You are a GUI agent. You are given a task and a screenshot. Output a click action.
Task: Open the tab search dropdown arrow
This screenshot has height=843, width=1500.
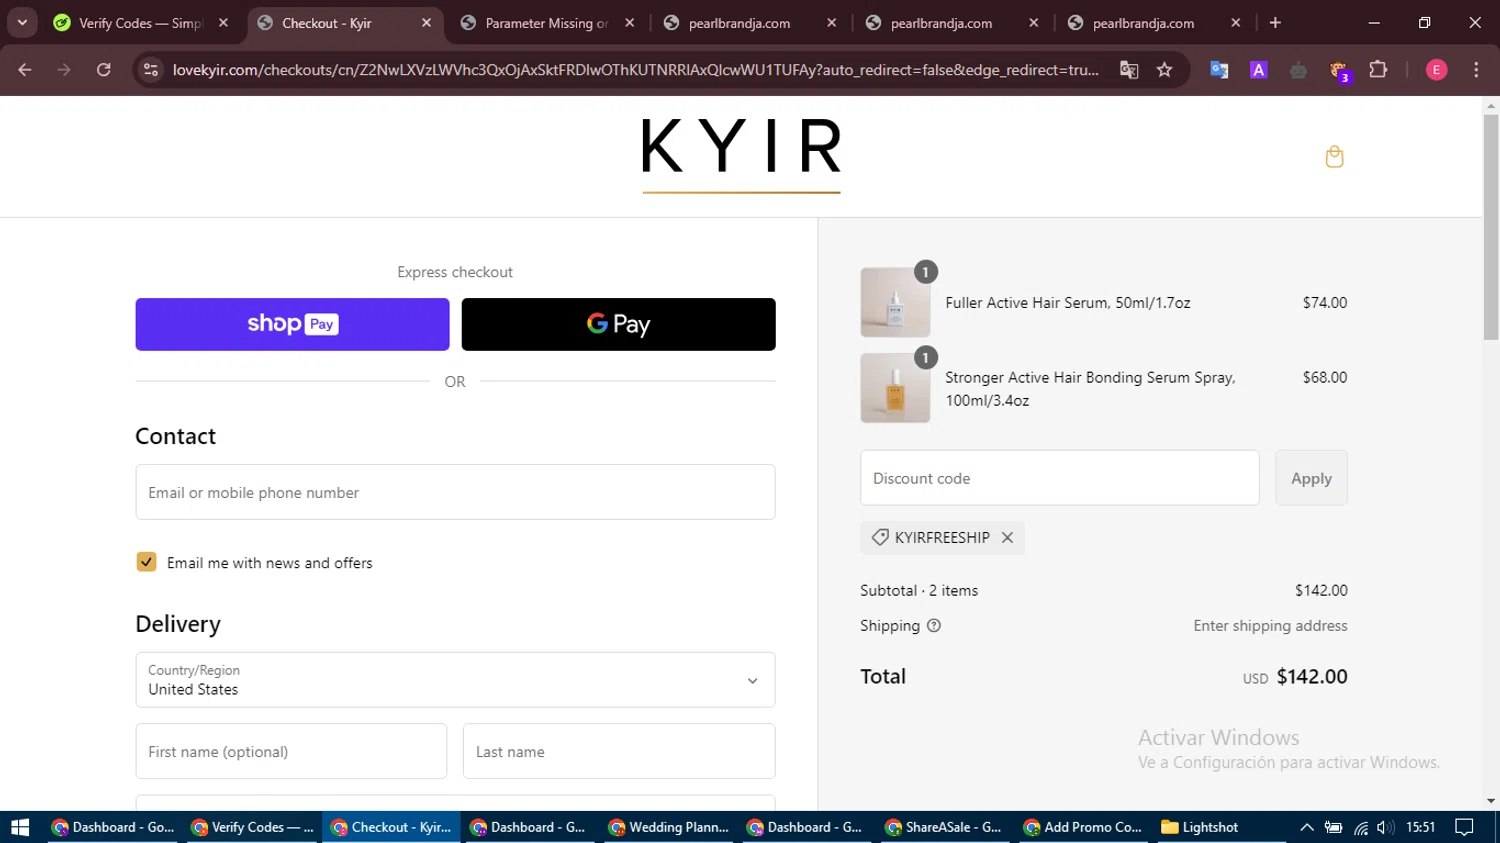[22, 22]
